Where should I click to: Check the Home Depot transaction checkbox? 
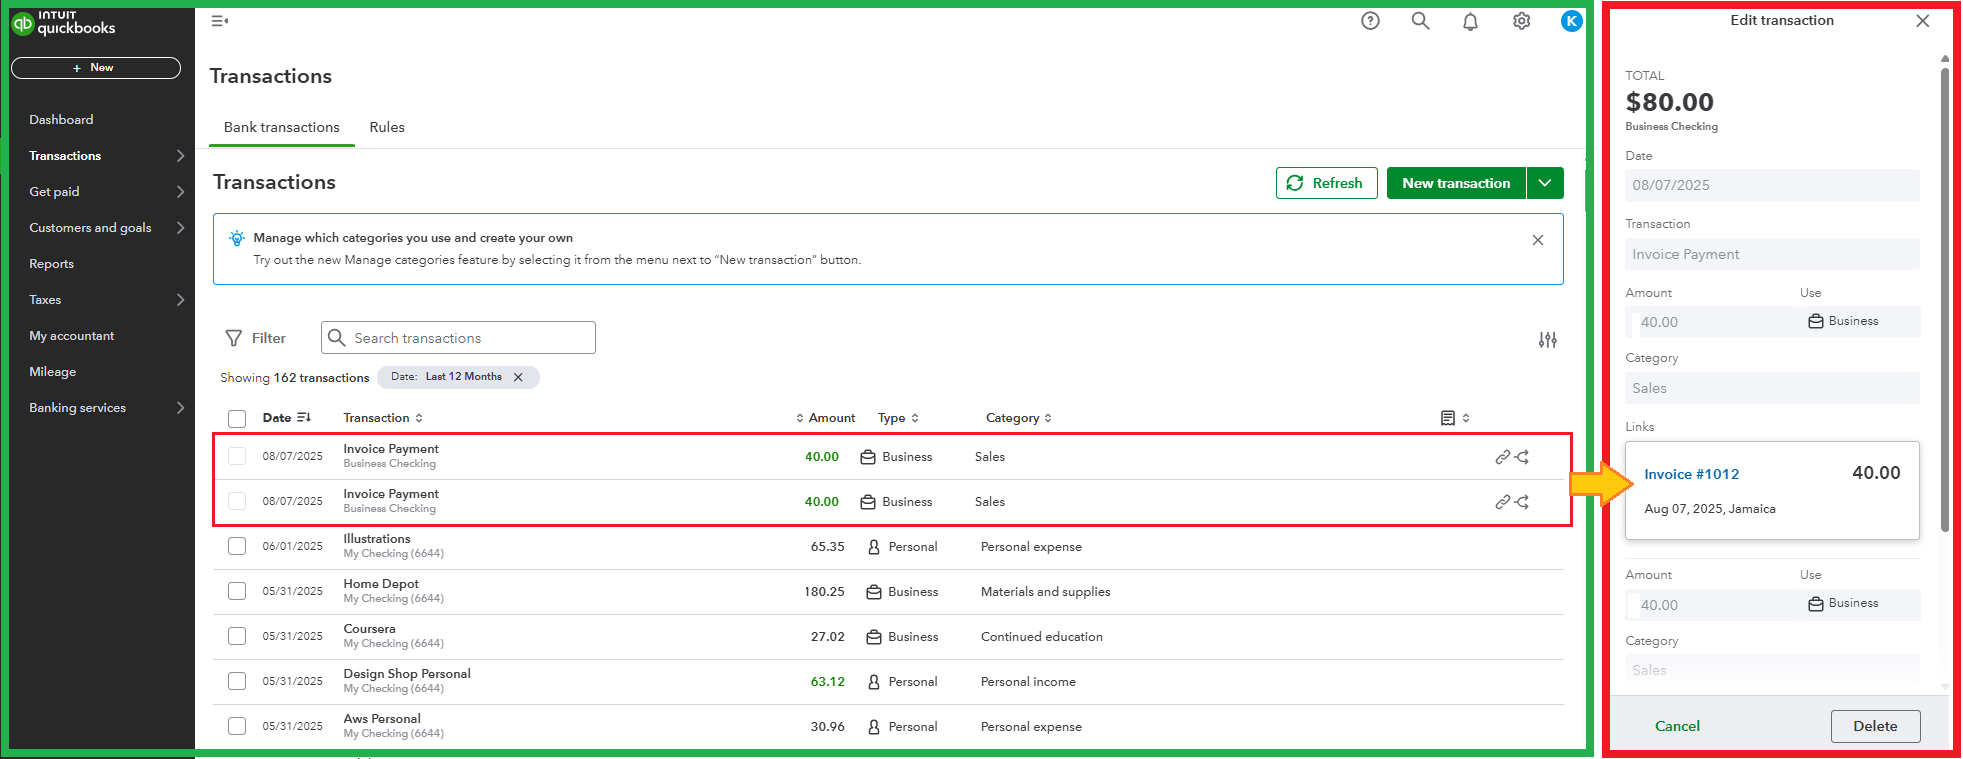point(237,591)
